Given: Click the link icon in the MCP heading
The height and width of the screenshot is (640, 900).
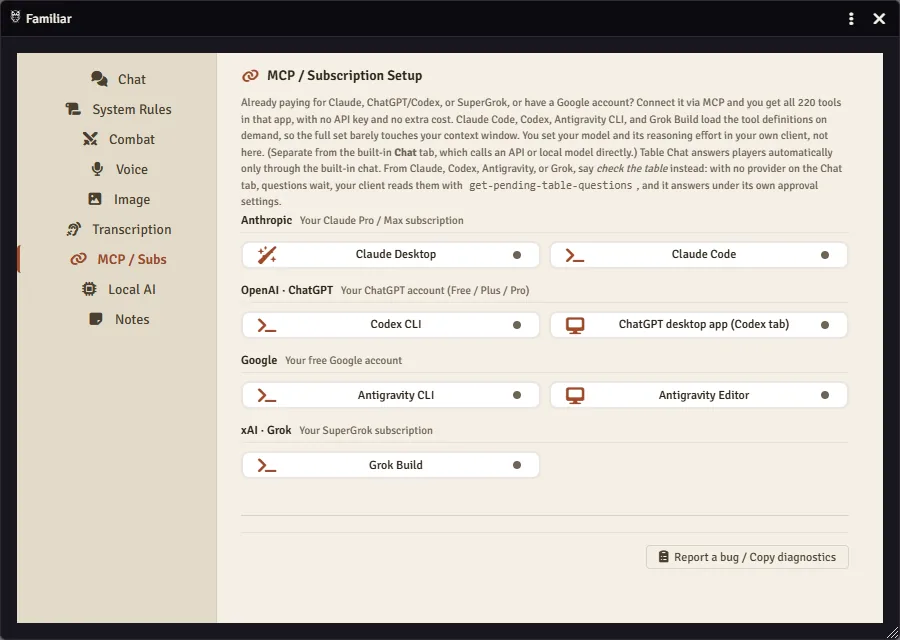Looking at the screenshot, I should point(250,76).
